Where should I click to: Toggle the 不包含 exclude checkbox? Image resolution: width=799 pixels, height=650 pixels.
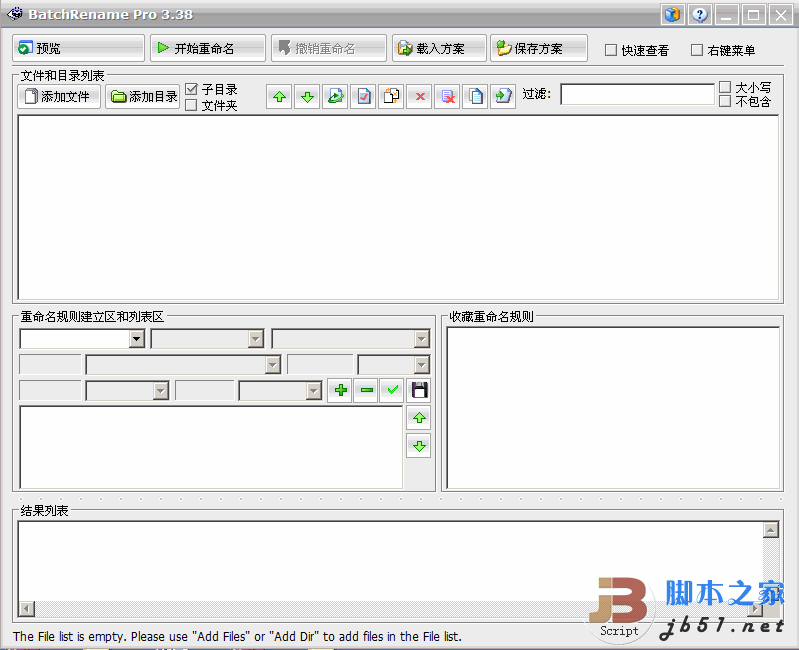(725, 101)
